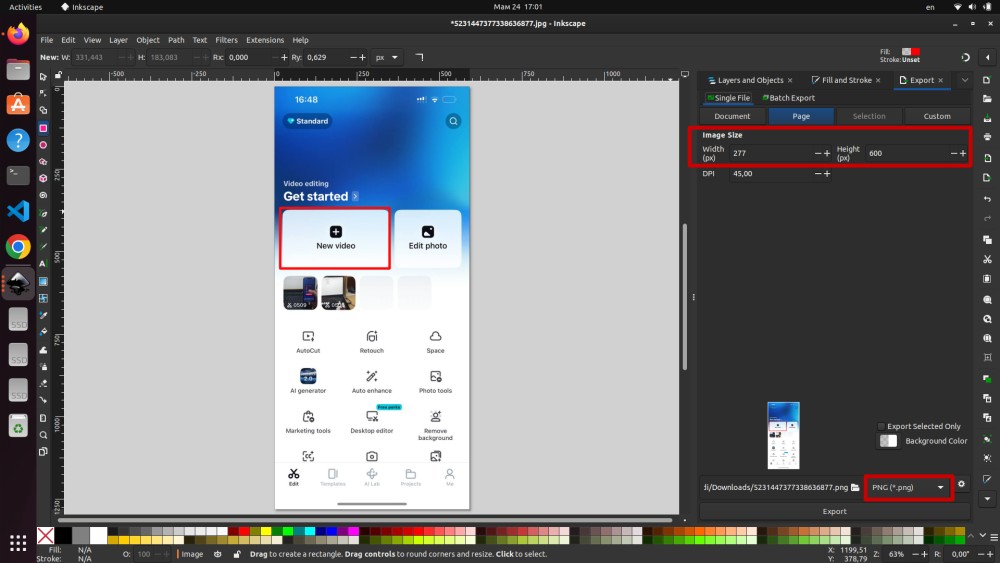Viewport: 1000px width, 563px height.
Task: Choose Page export area
Action: [x=801, y=116]
